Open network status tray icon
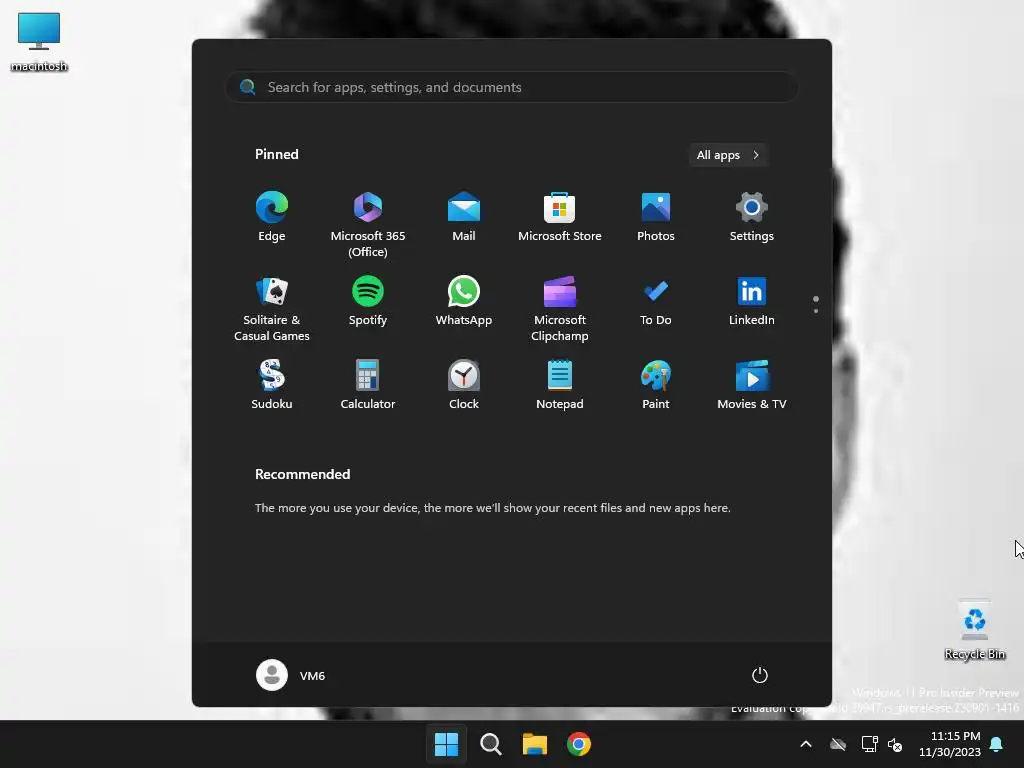1024x768 pixels. (x=869, y=744)
